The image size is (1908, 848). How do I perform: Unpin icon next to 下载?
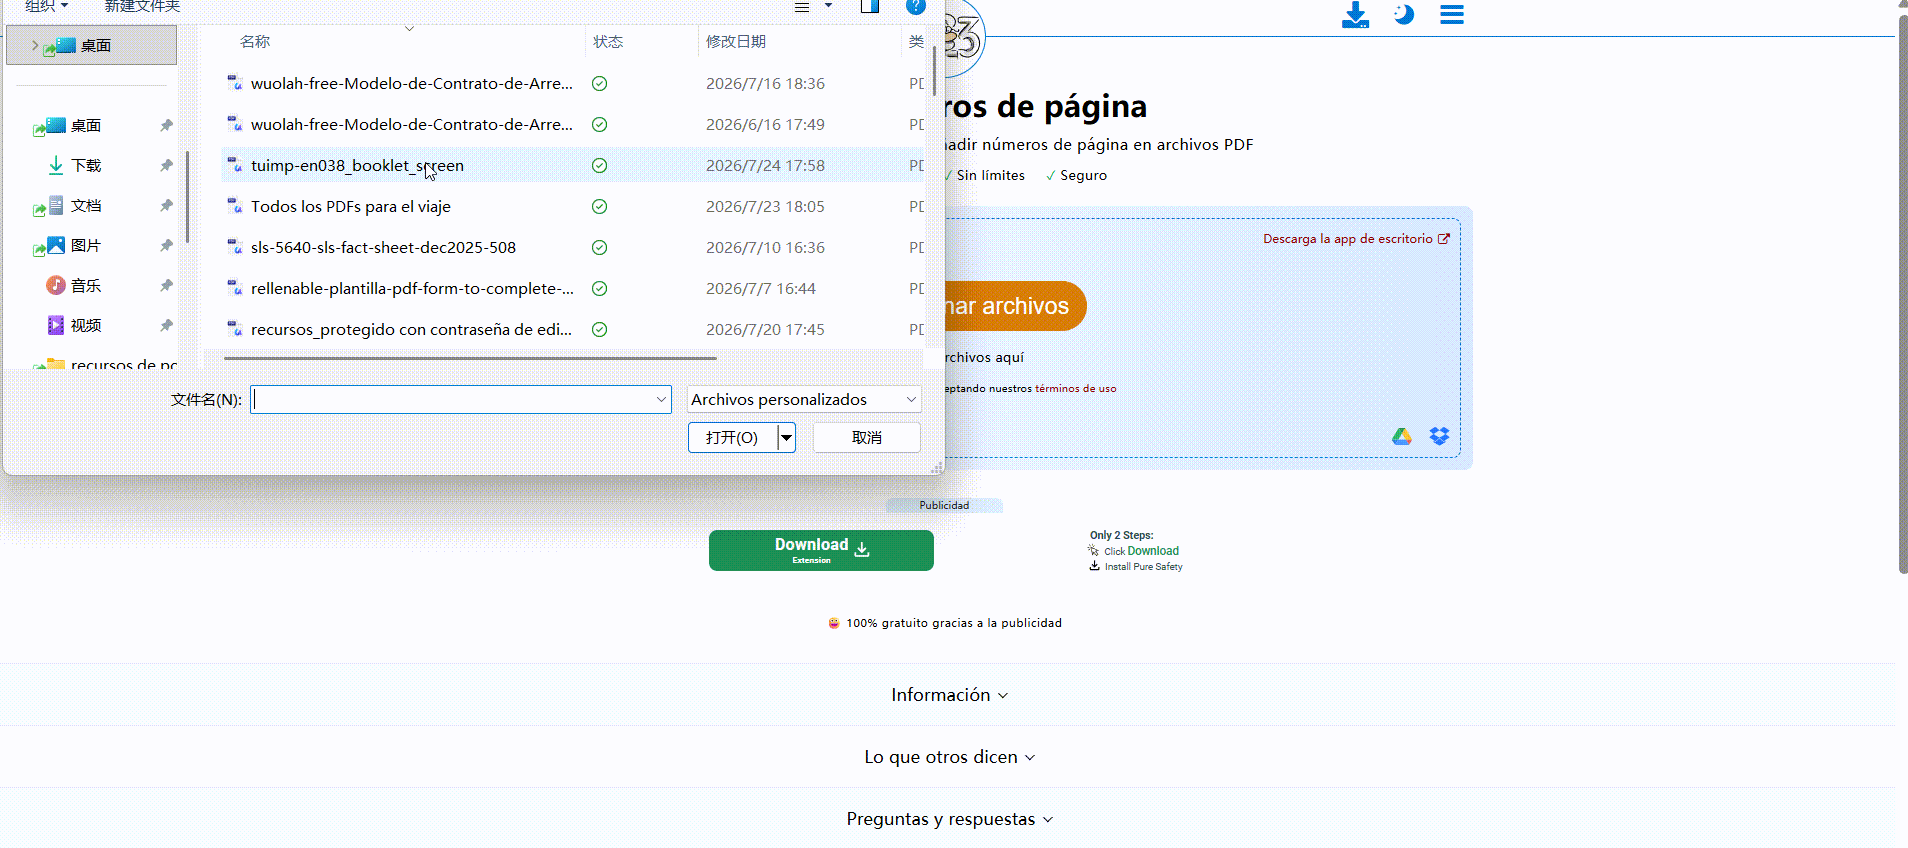click(x=166, y=165)
